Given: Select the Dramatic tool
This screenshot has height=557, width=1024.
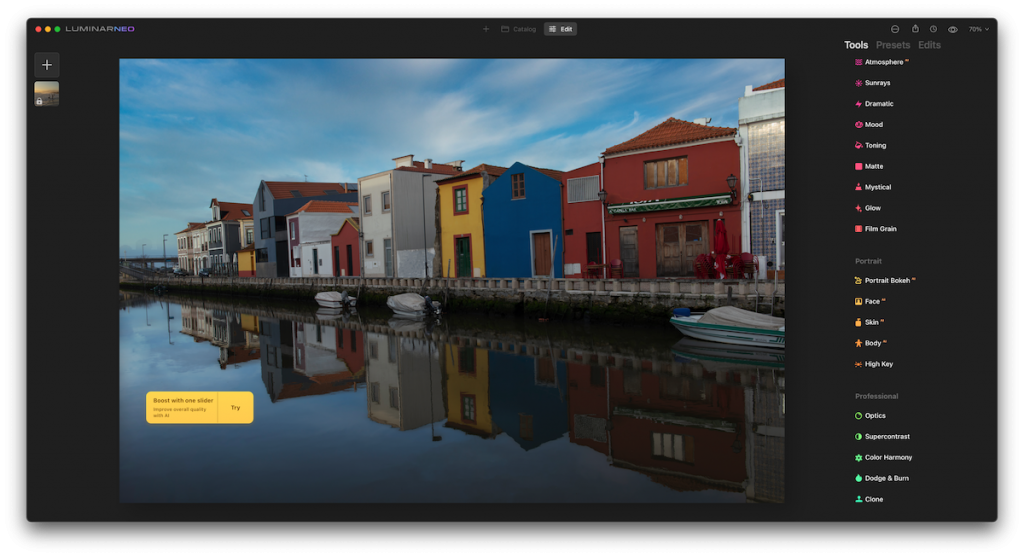Looking at the screenshot, I should 878,104.
